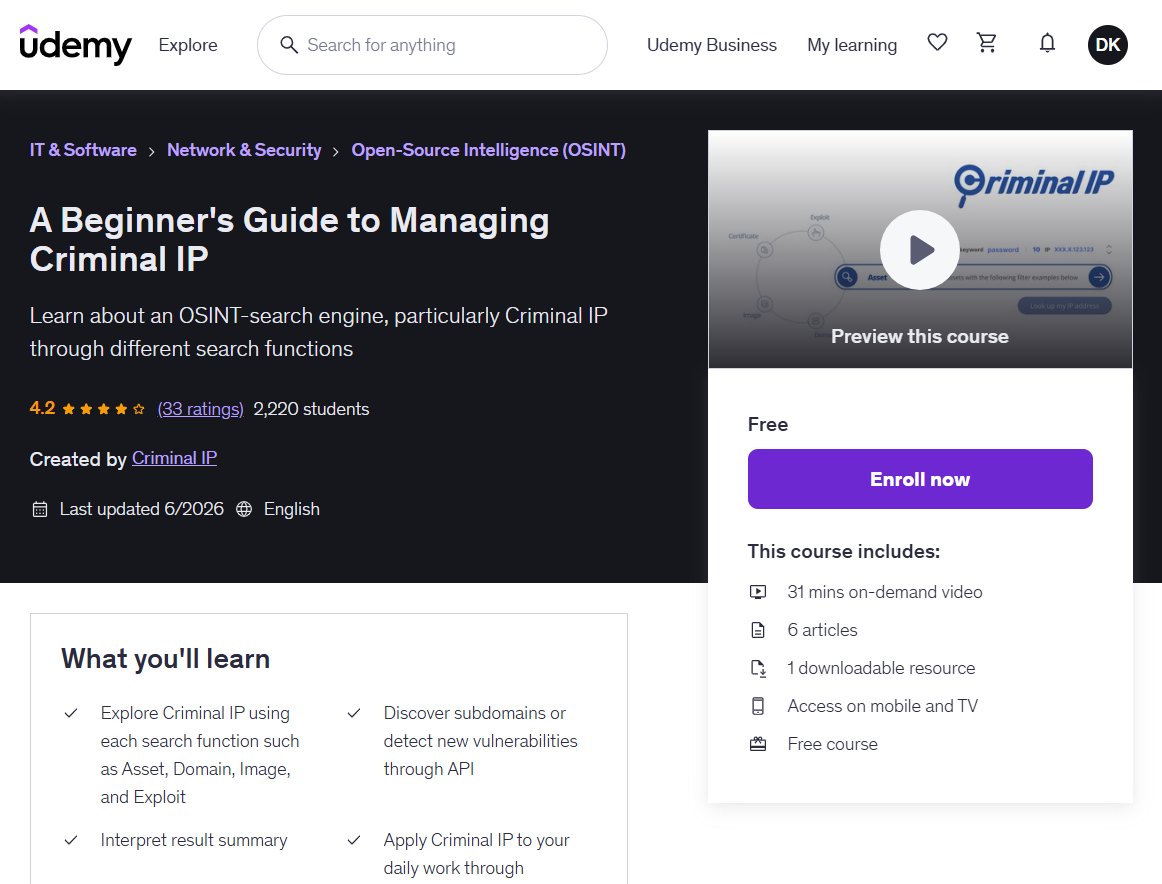Click Last updated 6/2026 text
Screen dimensions: 1162x884
[142, 509]
